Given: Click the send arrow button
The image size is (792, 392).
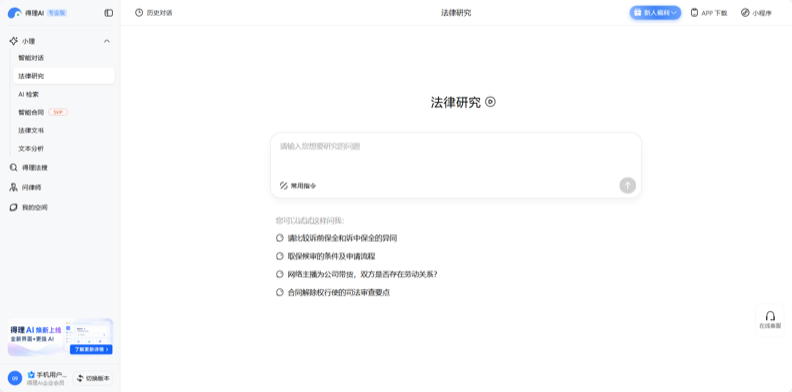Looking at the screenshot, I should tap(627, 185).
